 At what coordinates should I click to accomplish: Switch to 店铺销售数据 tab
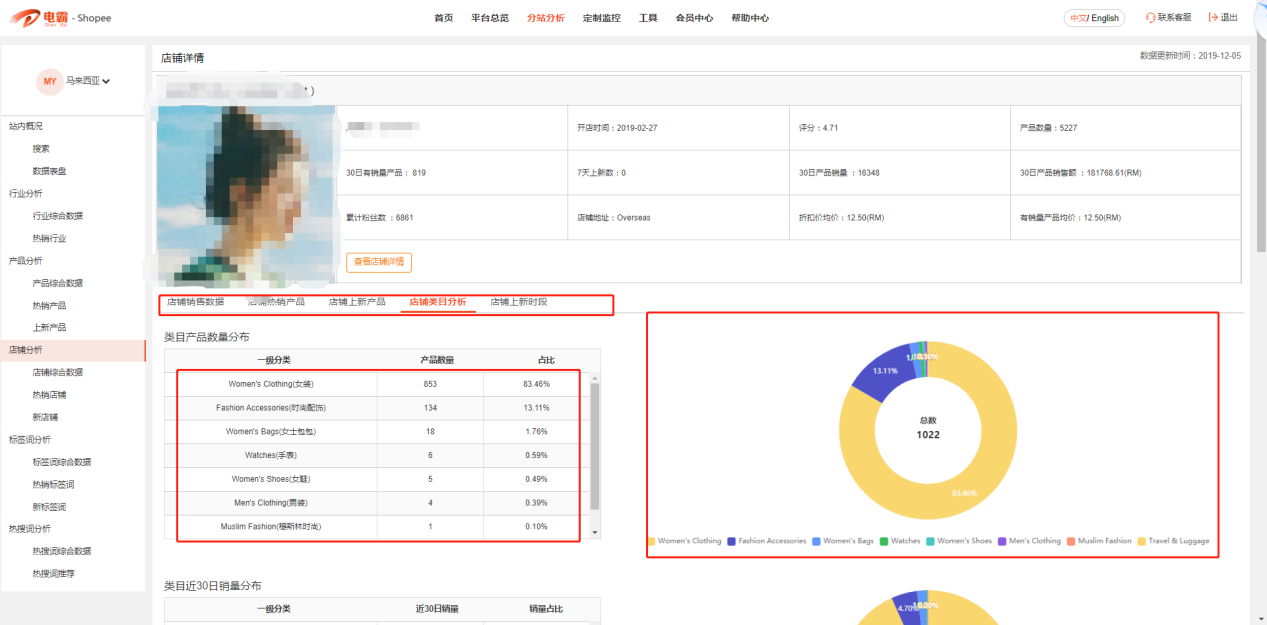(195, 302)
